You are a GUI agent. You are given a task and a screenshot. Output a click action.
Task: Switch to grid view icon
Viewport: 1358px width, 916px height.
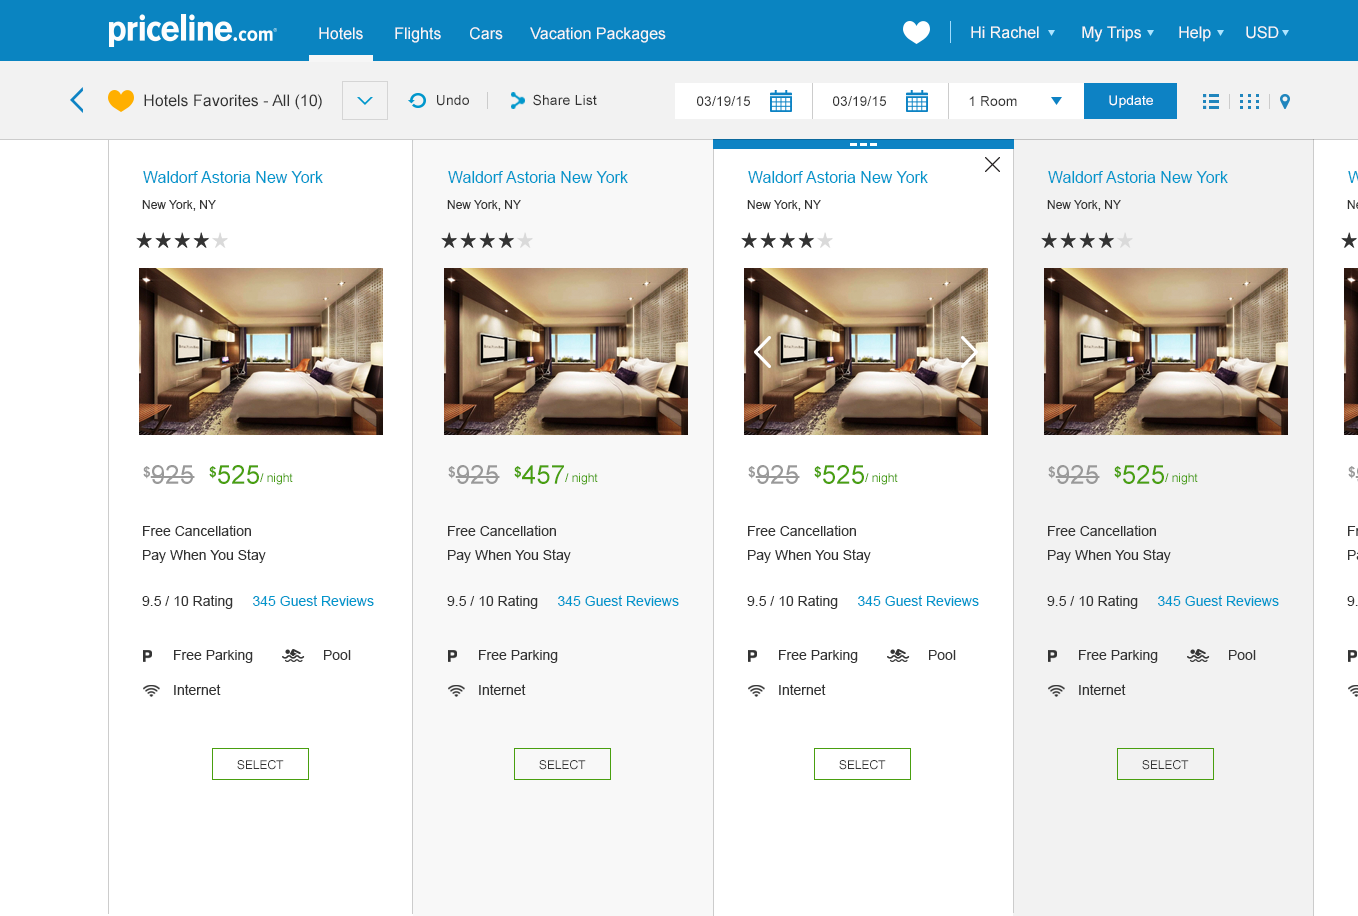(1249, 101)
